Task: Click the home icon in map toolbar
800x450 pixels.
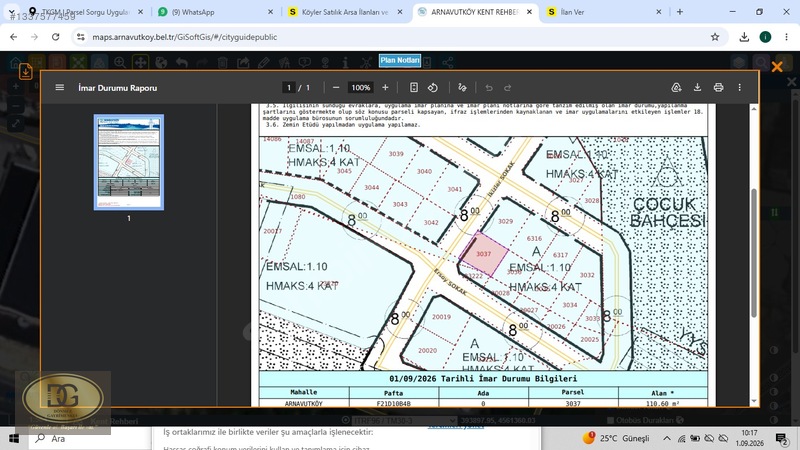Action: (16, 62)
